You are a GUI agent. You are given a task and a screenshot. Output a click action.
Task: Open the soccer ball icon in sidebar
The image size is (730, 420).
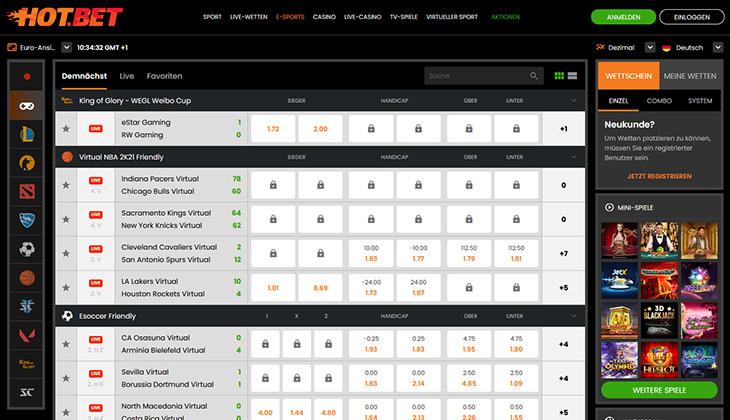point(27,249)
